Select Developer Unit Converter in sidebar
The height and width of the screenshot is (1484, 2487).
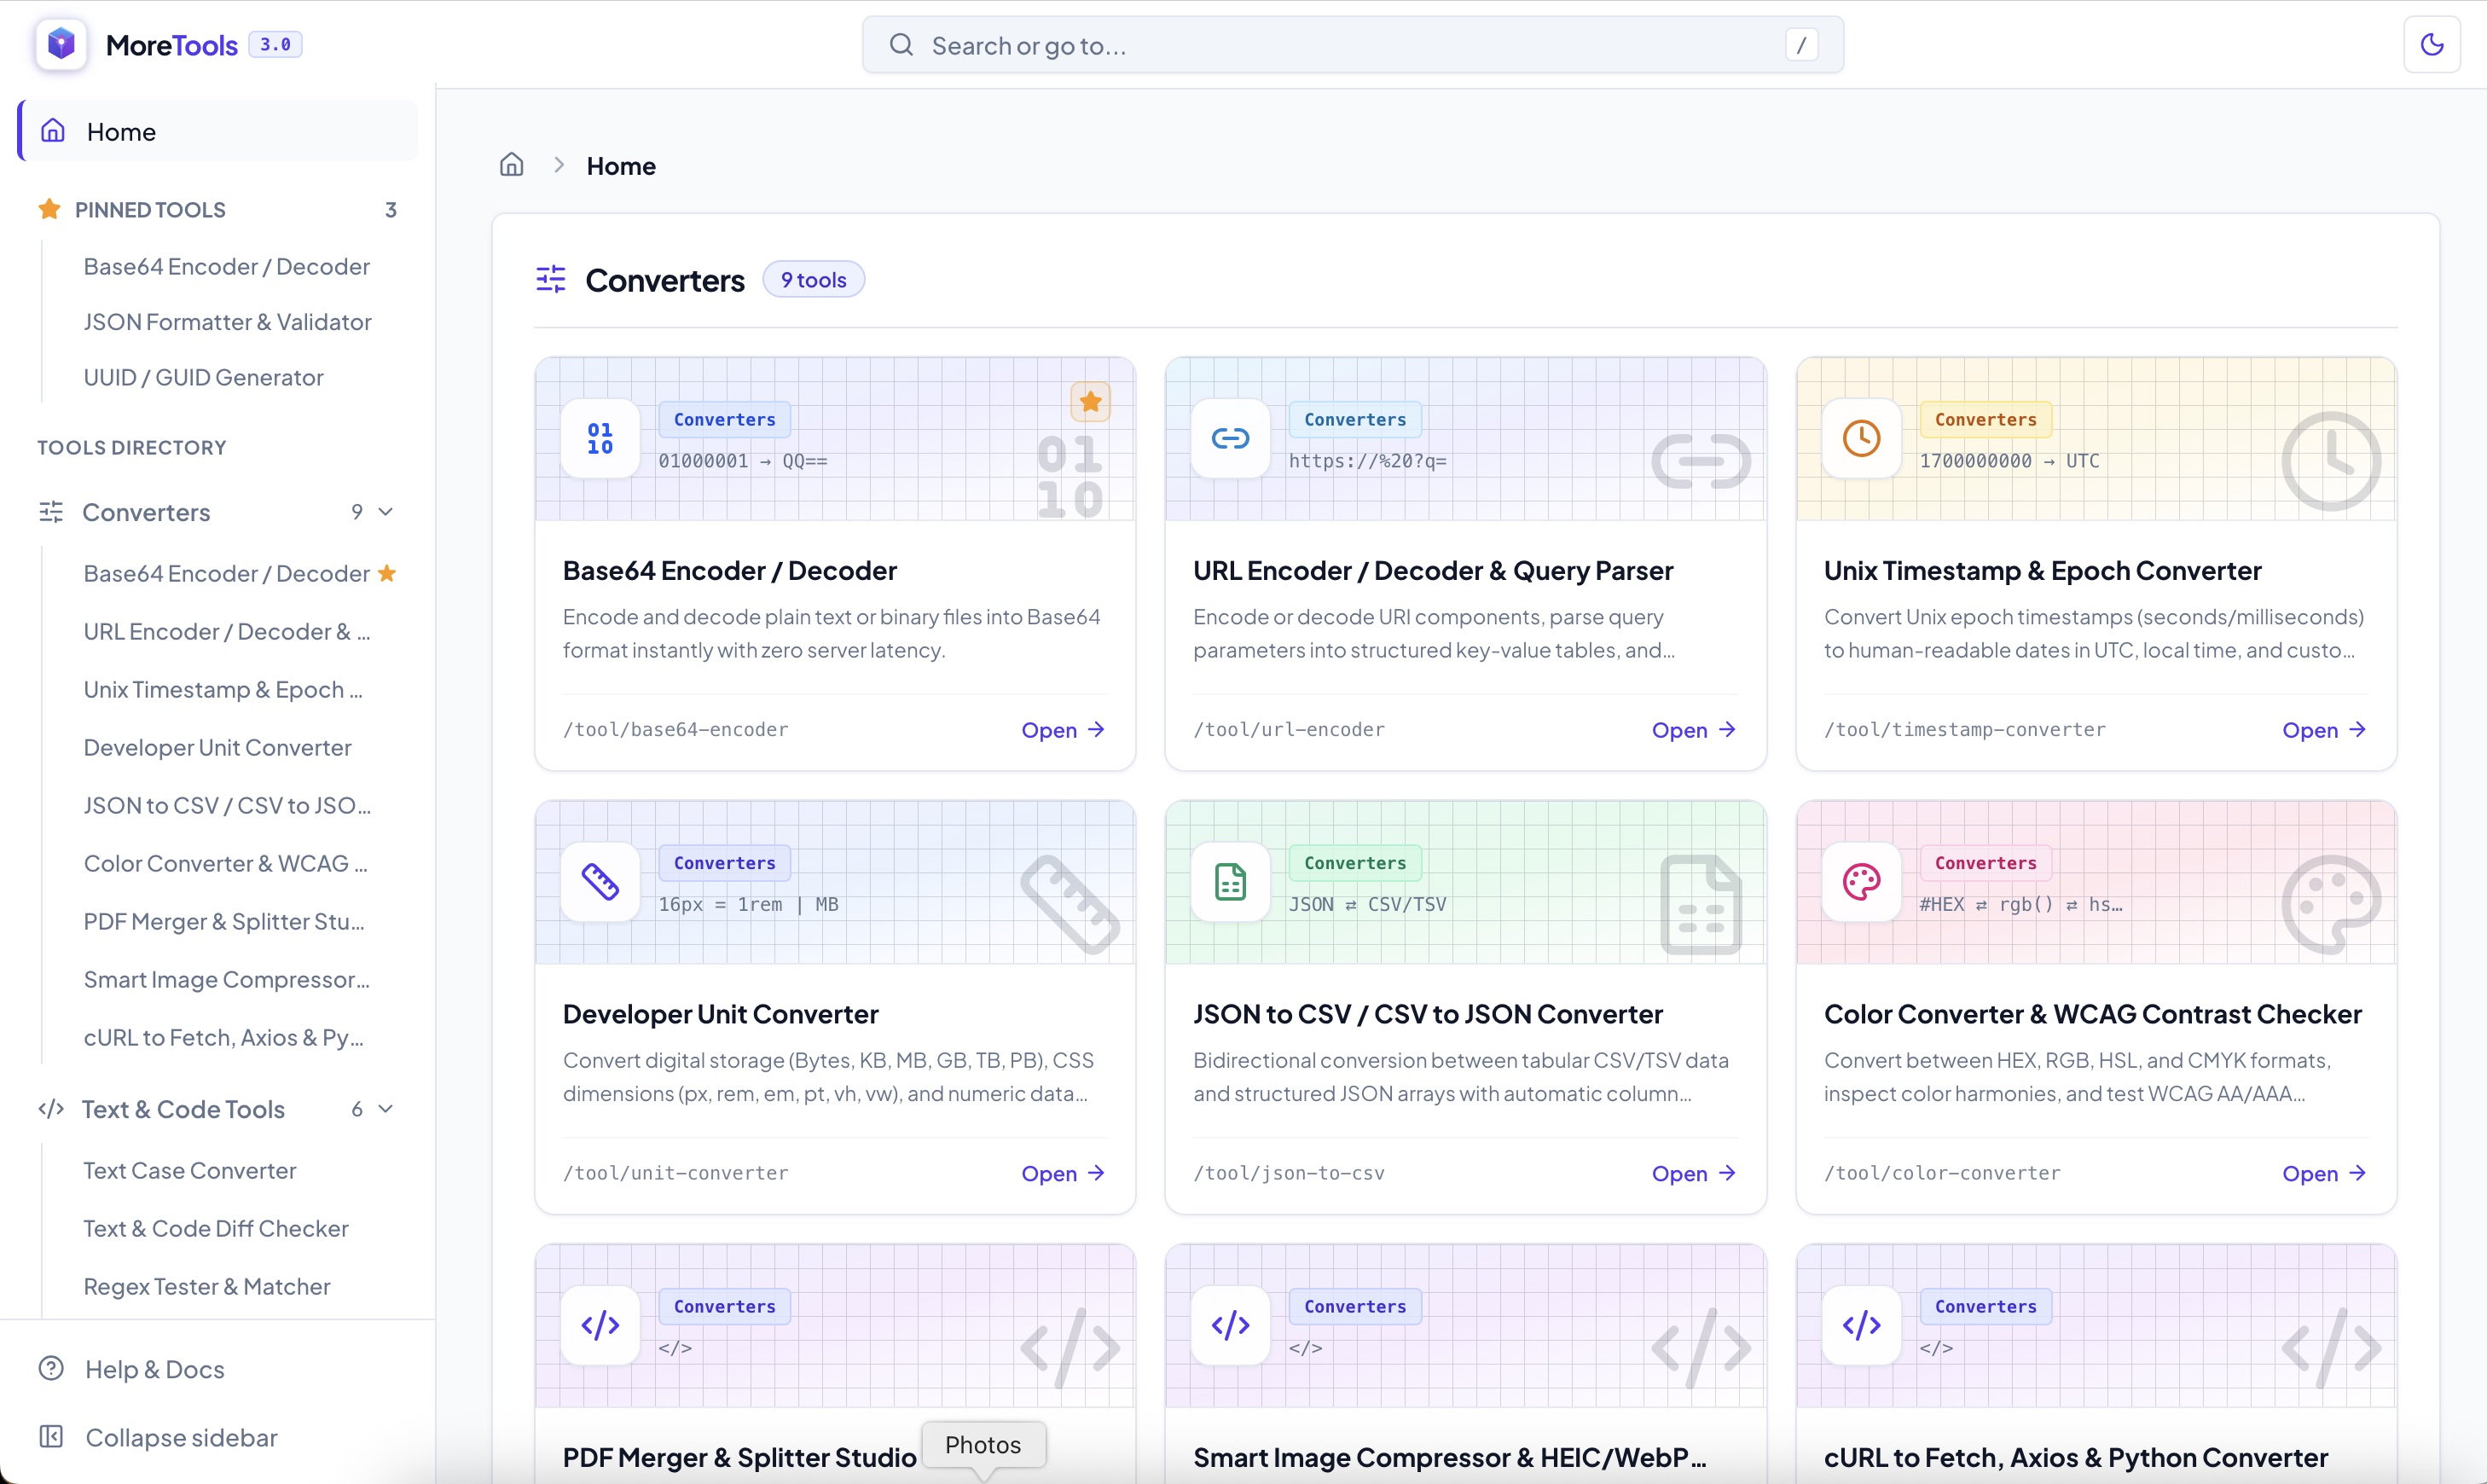click(217, 748)
